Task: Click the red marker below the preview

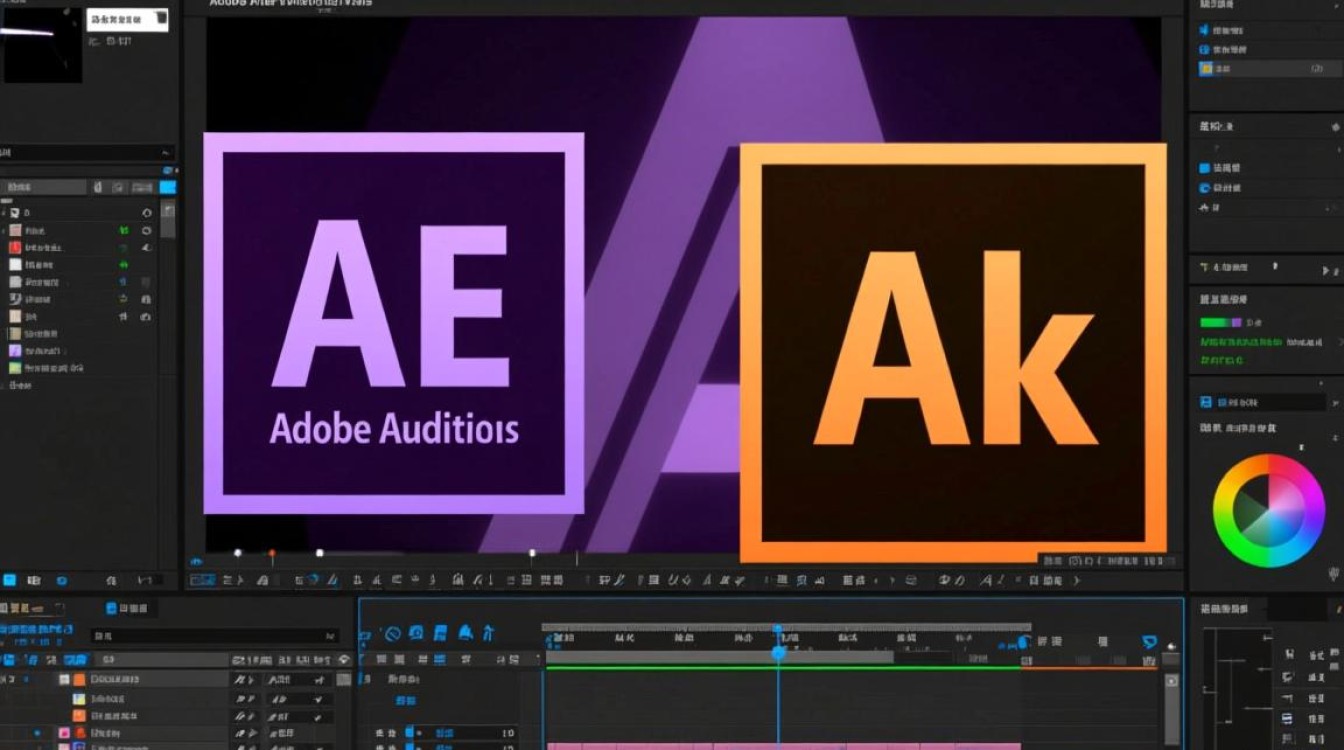Action: (271, 553)
